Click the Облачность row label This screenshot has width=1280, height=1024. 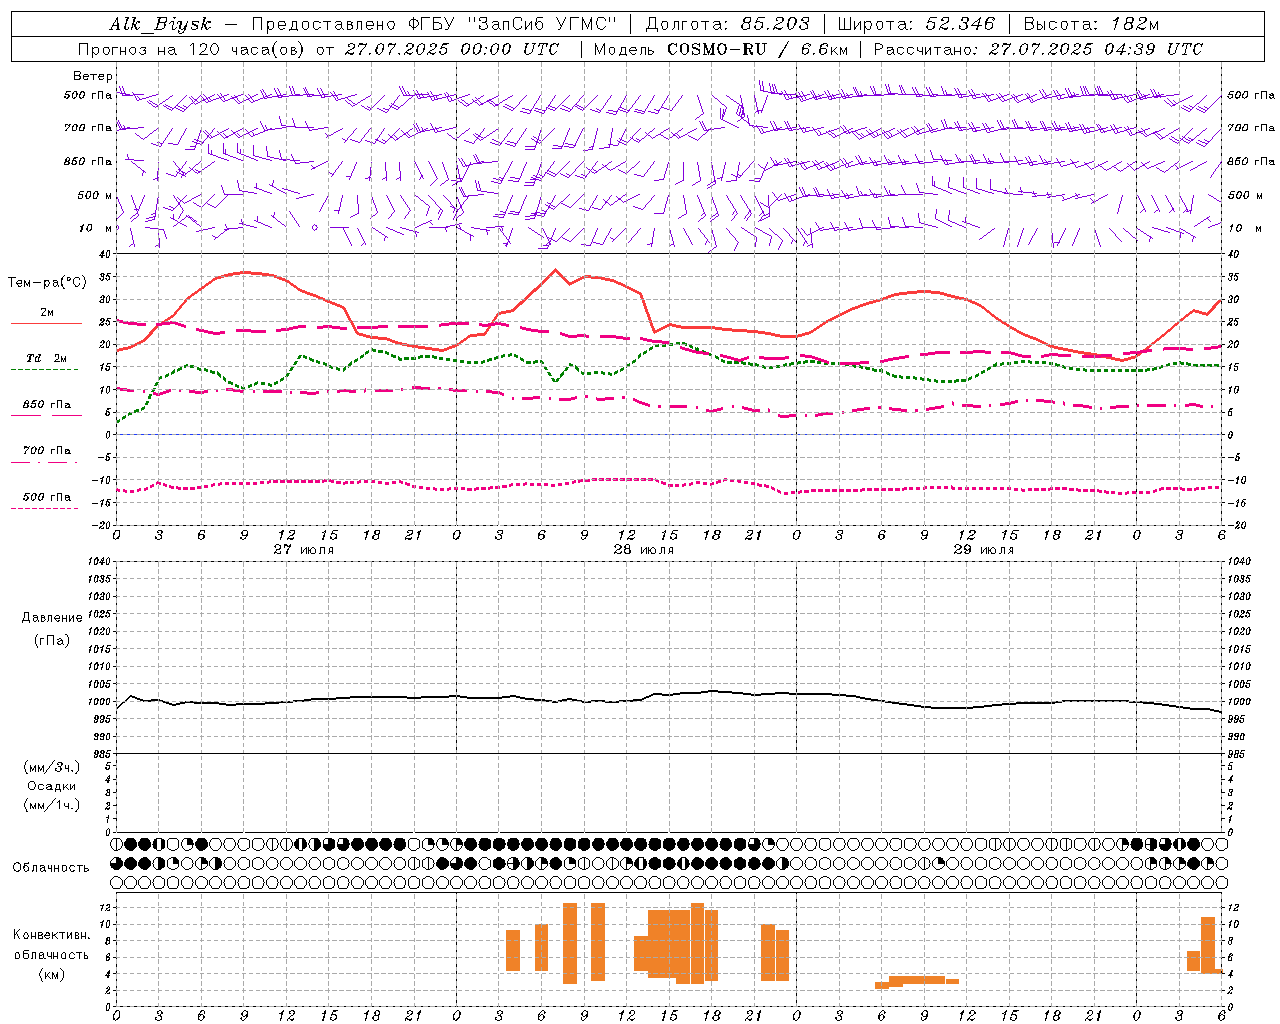pyautogui.click(x=51, y=867)
